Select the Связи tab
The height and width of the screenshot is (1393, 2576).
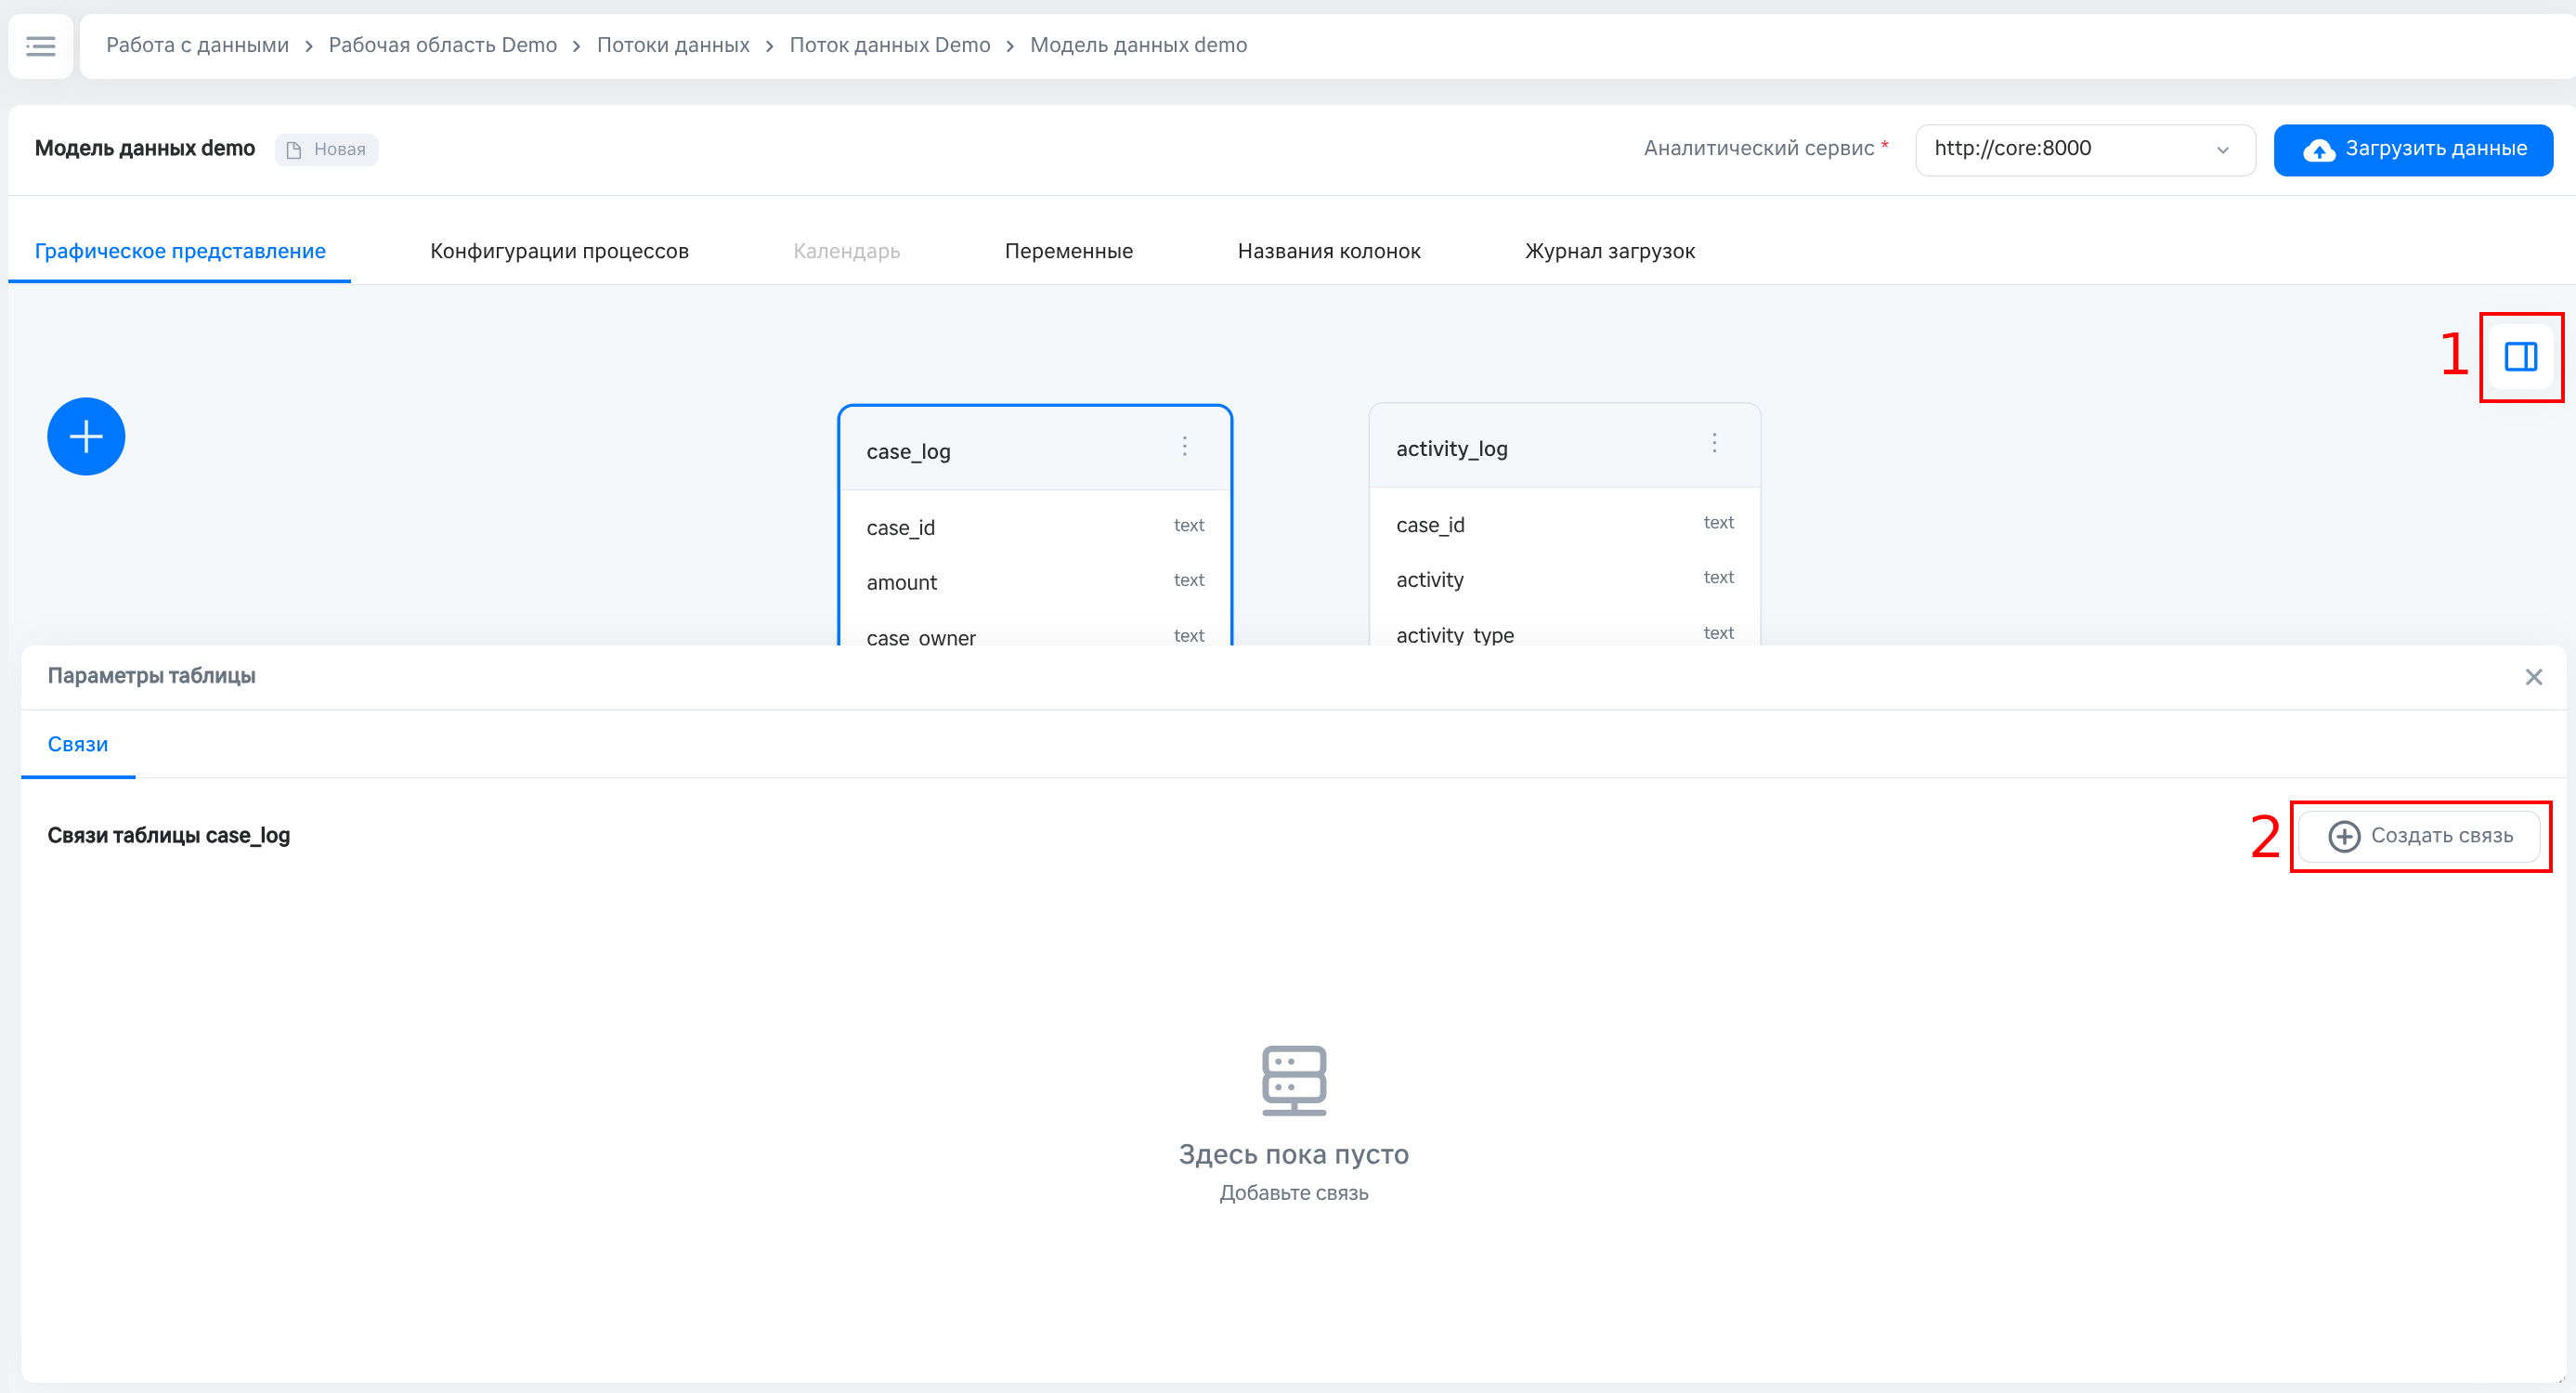78,744
